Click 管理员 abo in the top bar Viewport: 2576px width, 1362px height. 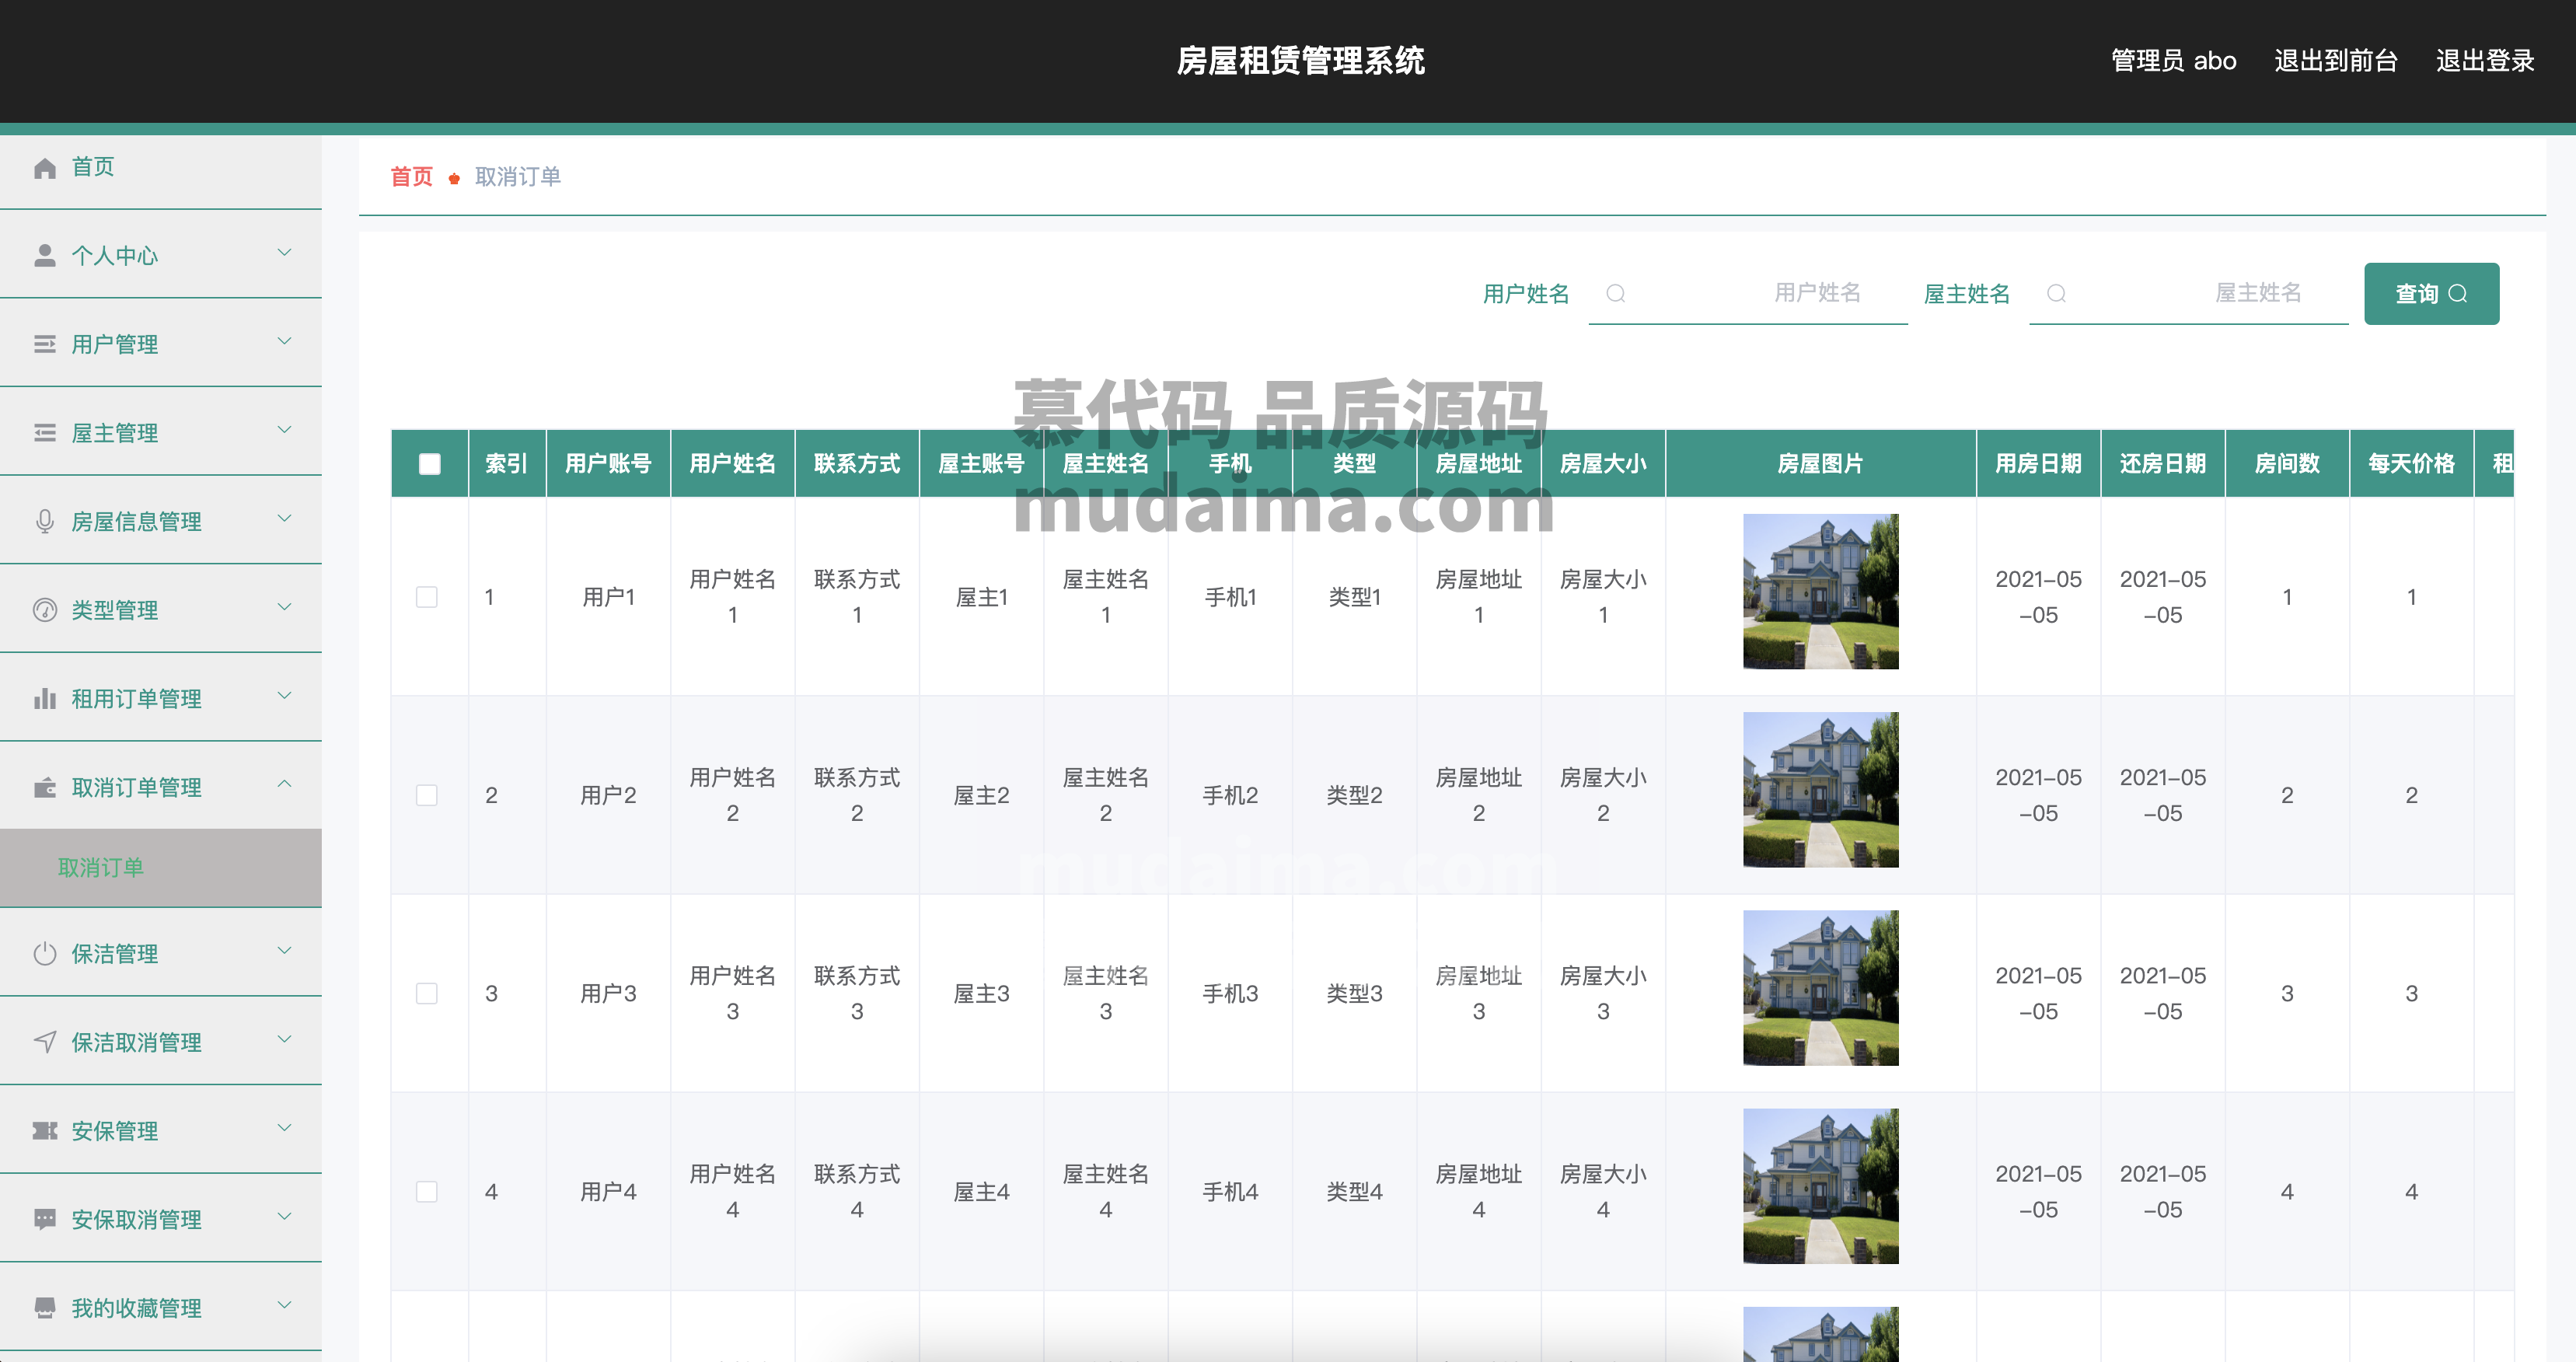click(x=2174, y=61)
